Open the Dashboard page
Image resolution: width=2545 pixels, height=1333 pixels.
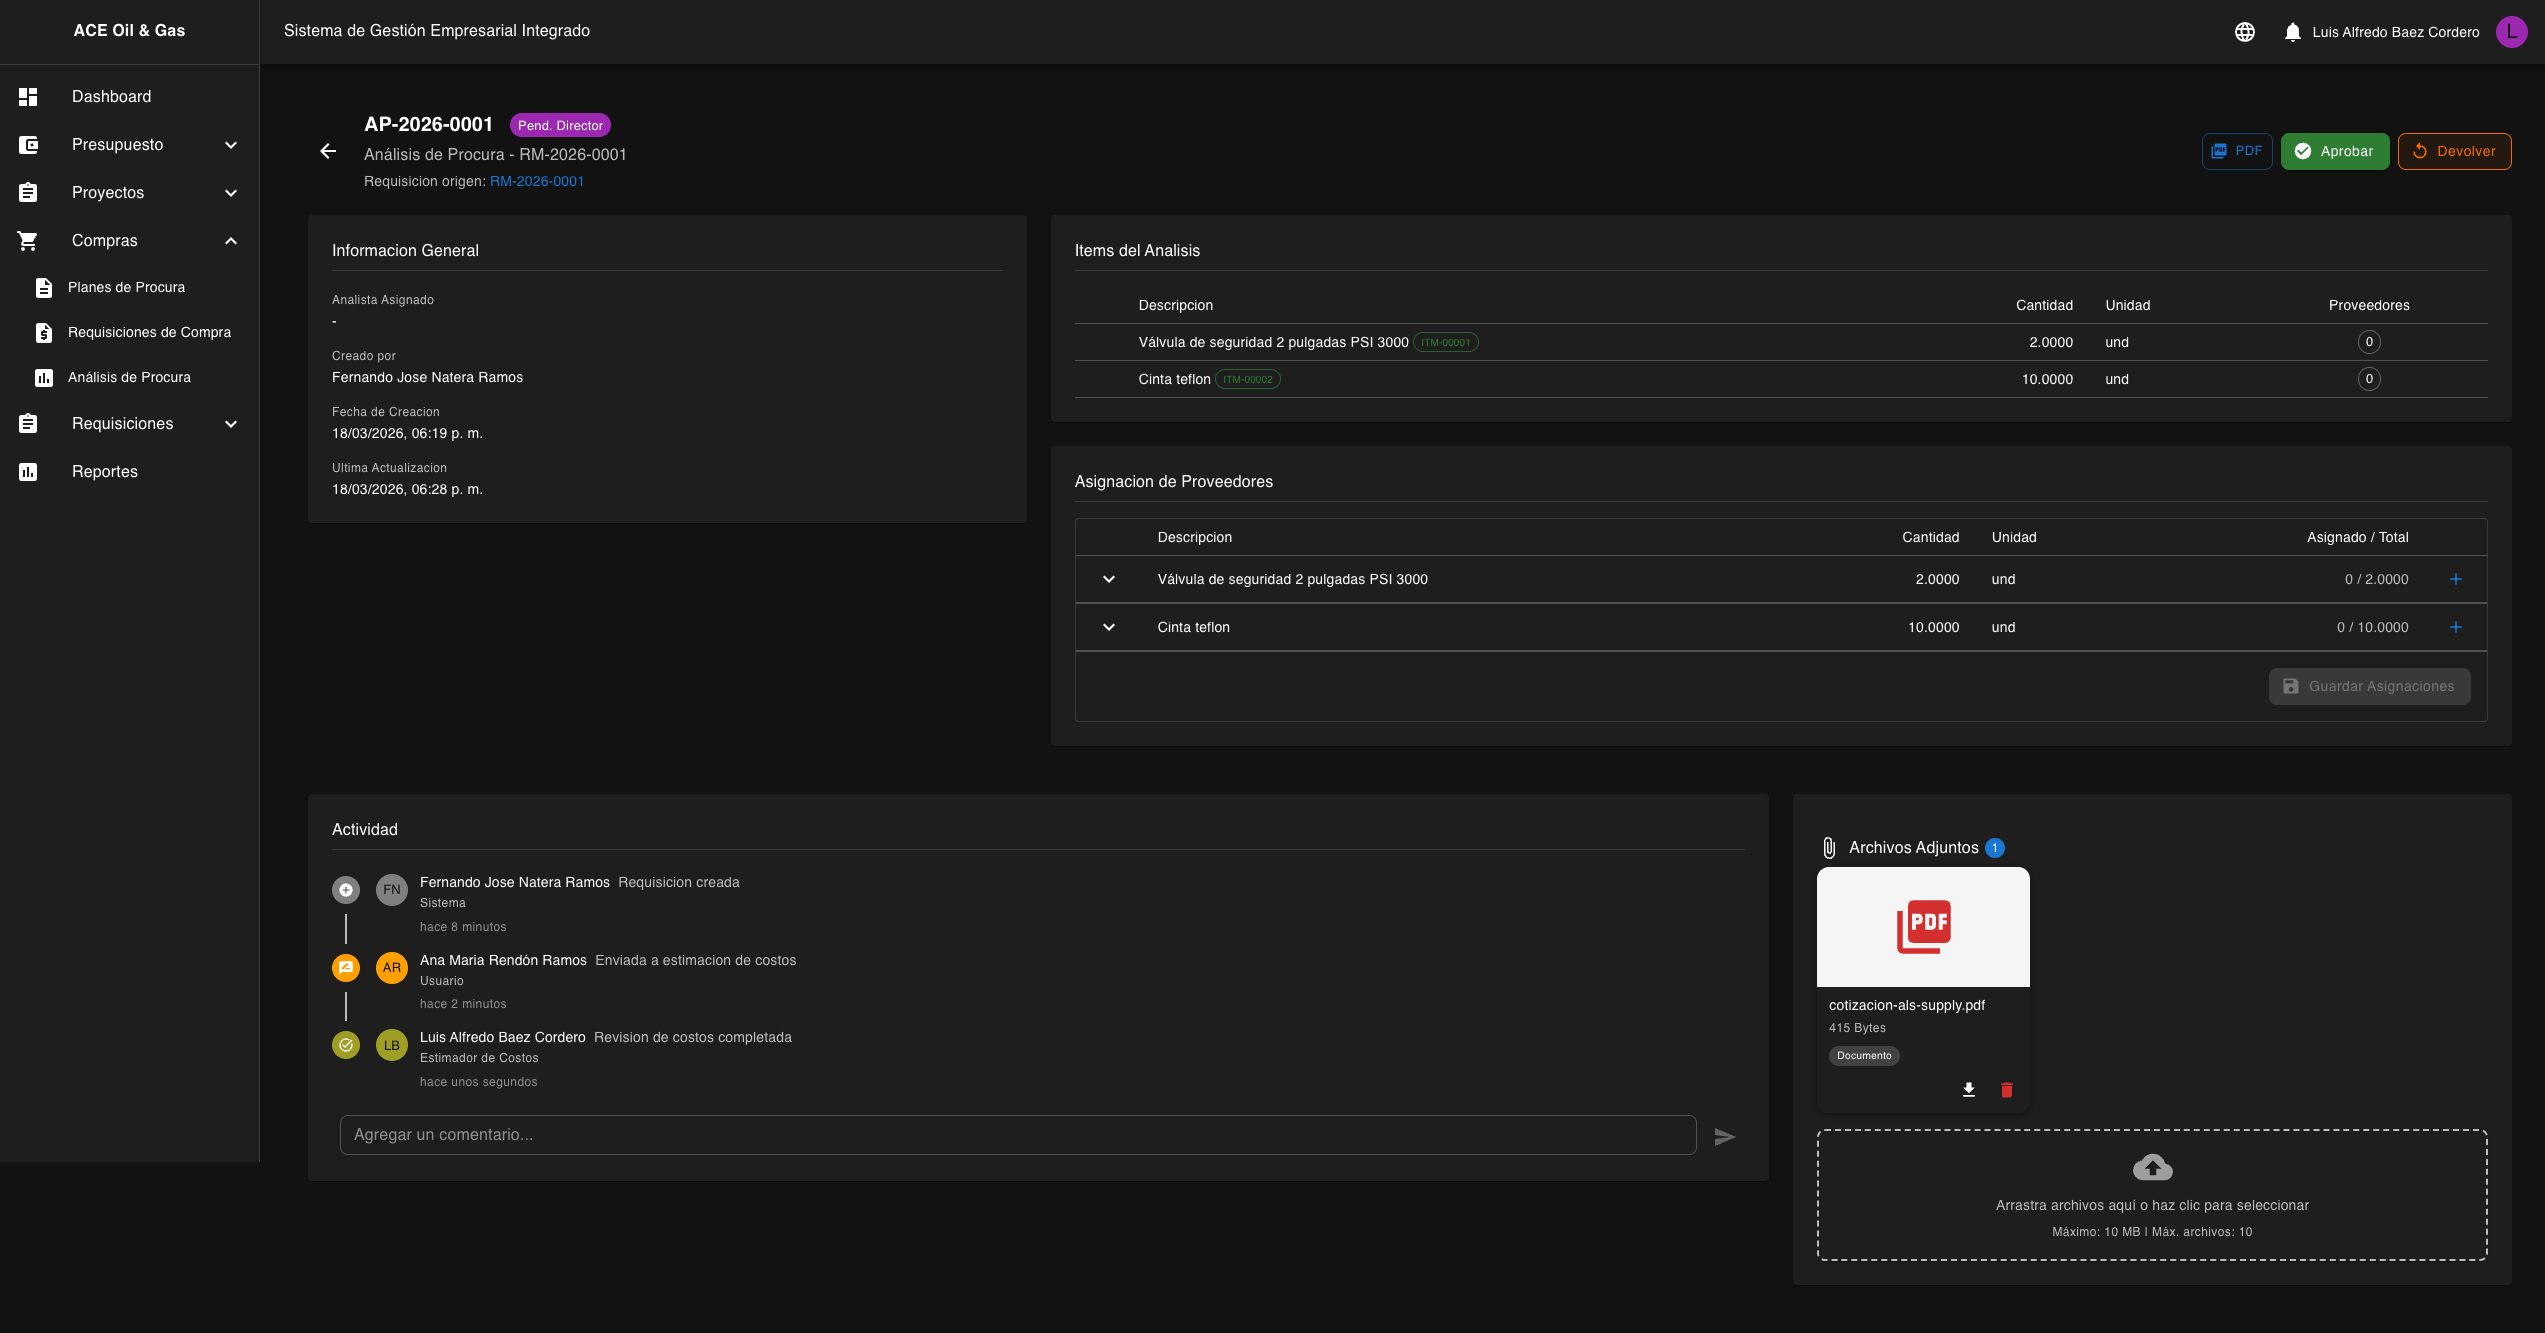[x=111, y=97]
